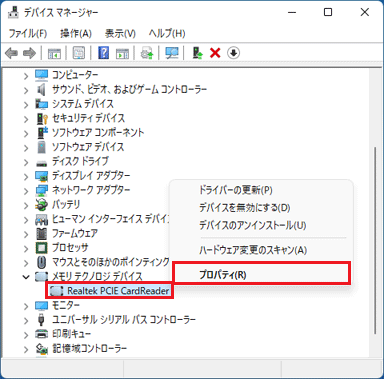Click the red X uninstall device icon
This screenshot has height=379, width=384.
click(215, 53)
